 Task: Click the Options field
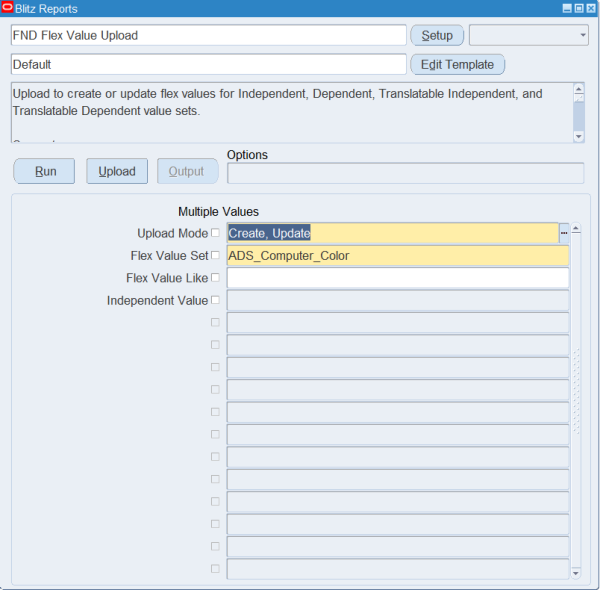(405, 173)
